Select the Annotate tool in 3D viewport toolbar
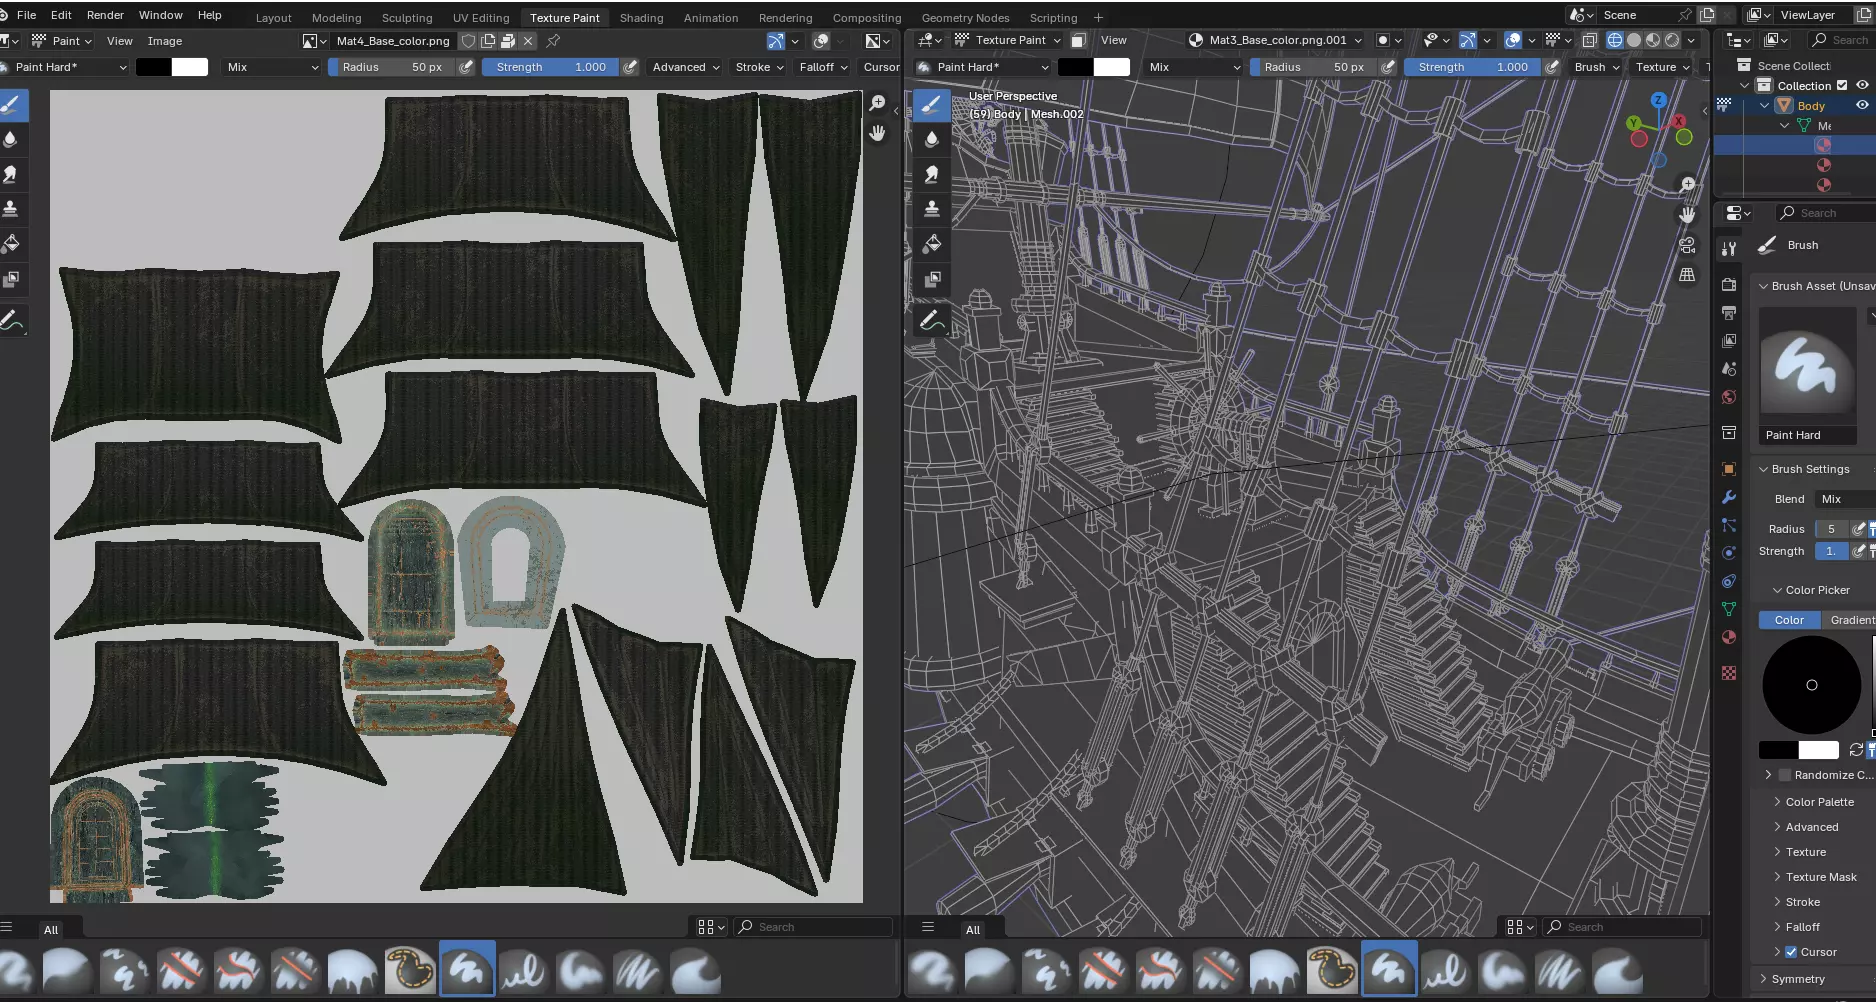The image size is (1876, 1002). point(932,320)
